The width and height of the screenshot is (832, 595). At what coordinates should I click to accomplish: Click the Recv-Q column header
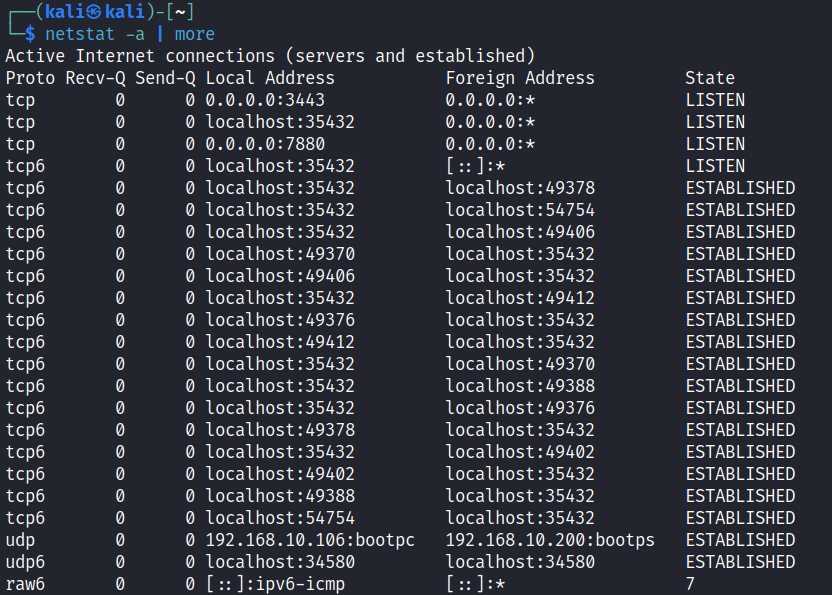95,78
